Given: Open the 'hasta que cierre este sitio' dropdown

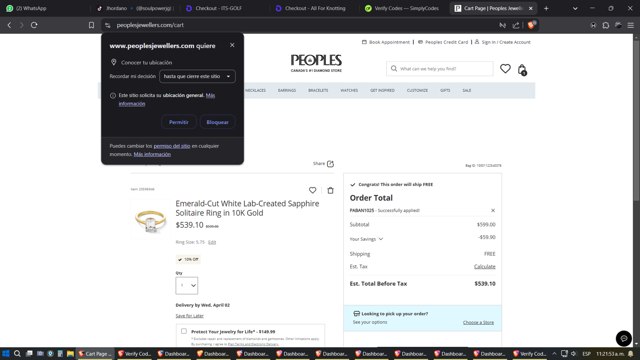Looking at the screenshot, I should click(197, 76).
